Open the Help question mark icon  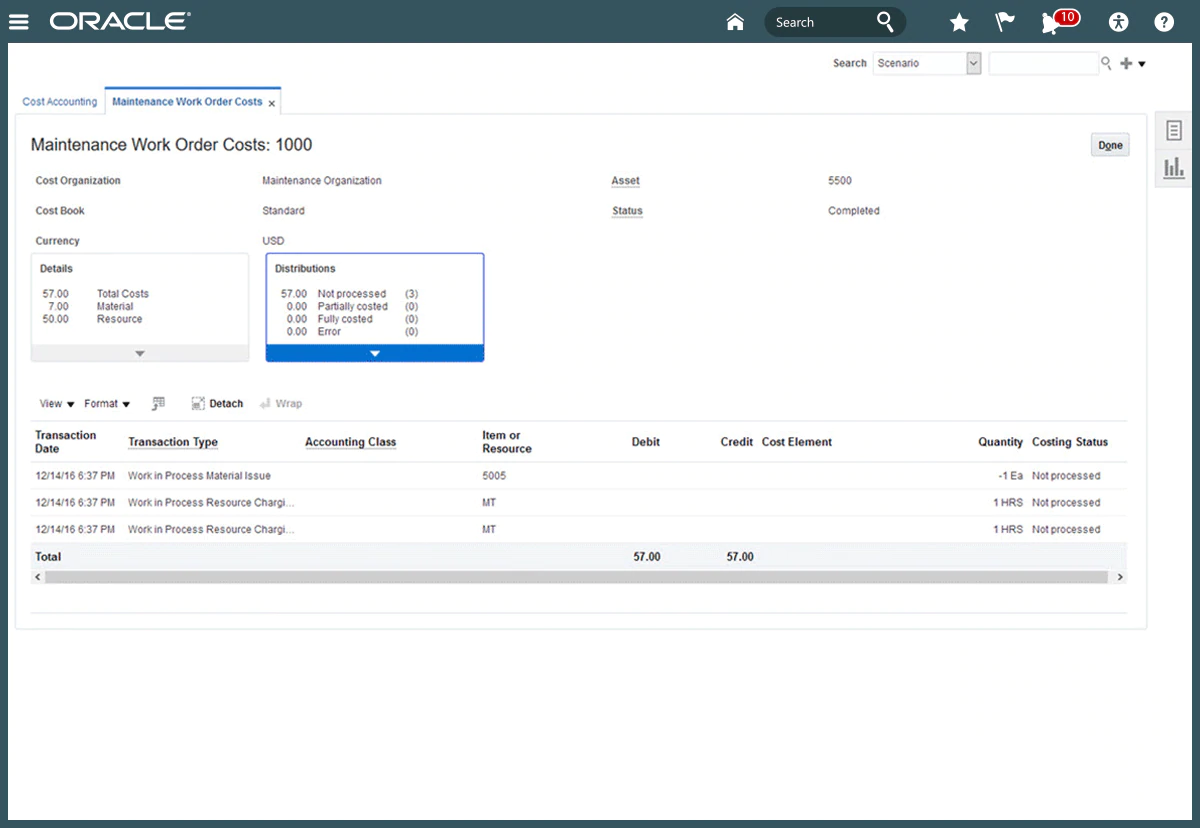tap(1164, 22)
